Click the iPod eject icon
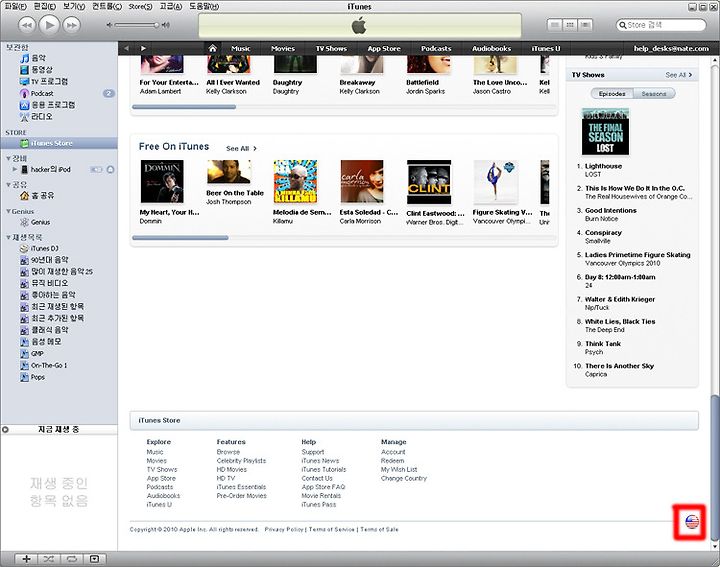Image resolution: width=720 pixels, height=567 pixels. [110, 169]
